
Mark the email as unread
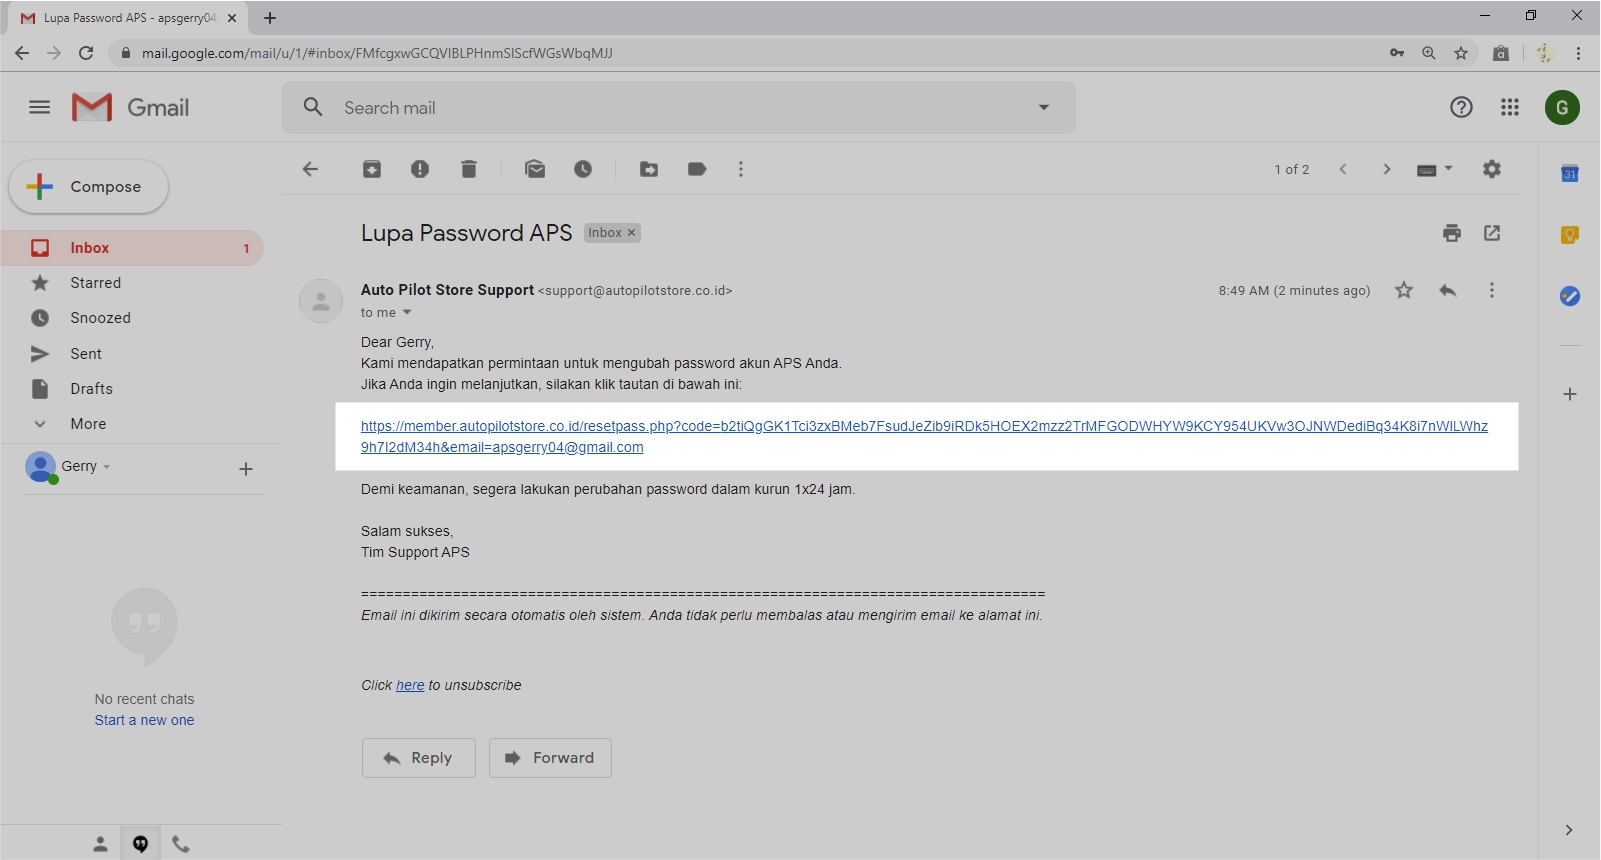[535, 169]
